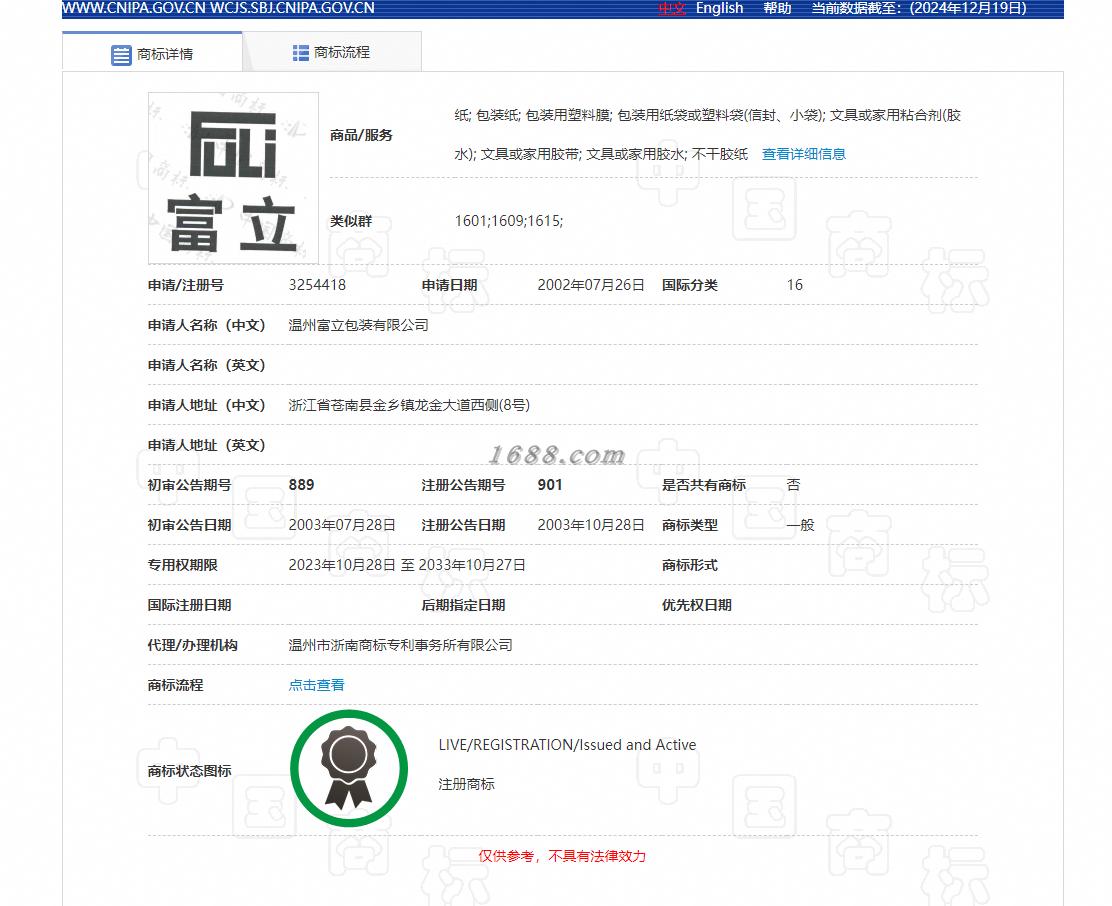The height and width of the screenshot is (906, 1112).
Task: Click the 中文 language link
Action: coord(672,9)
